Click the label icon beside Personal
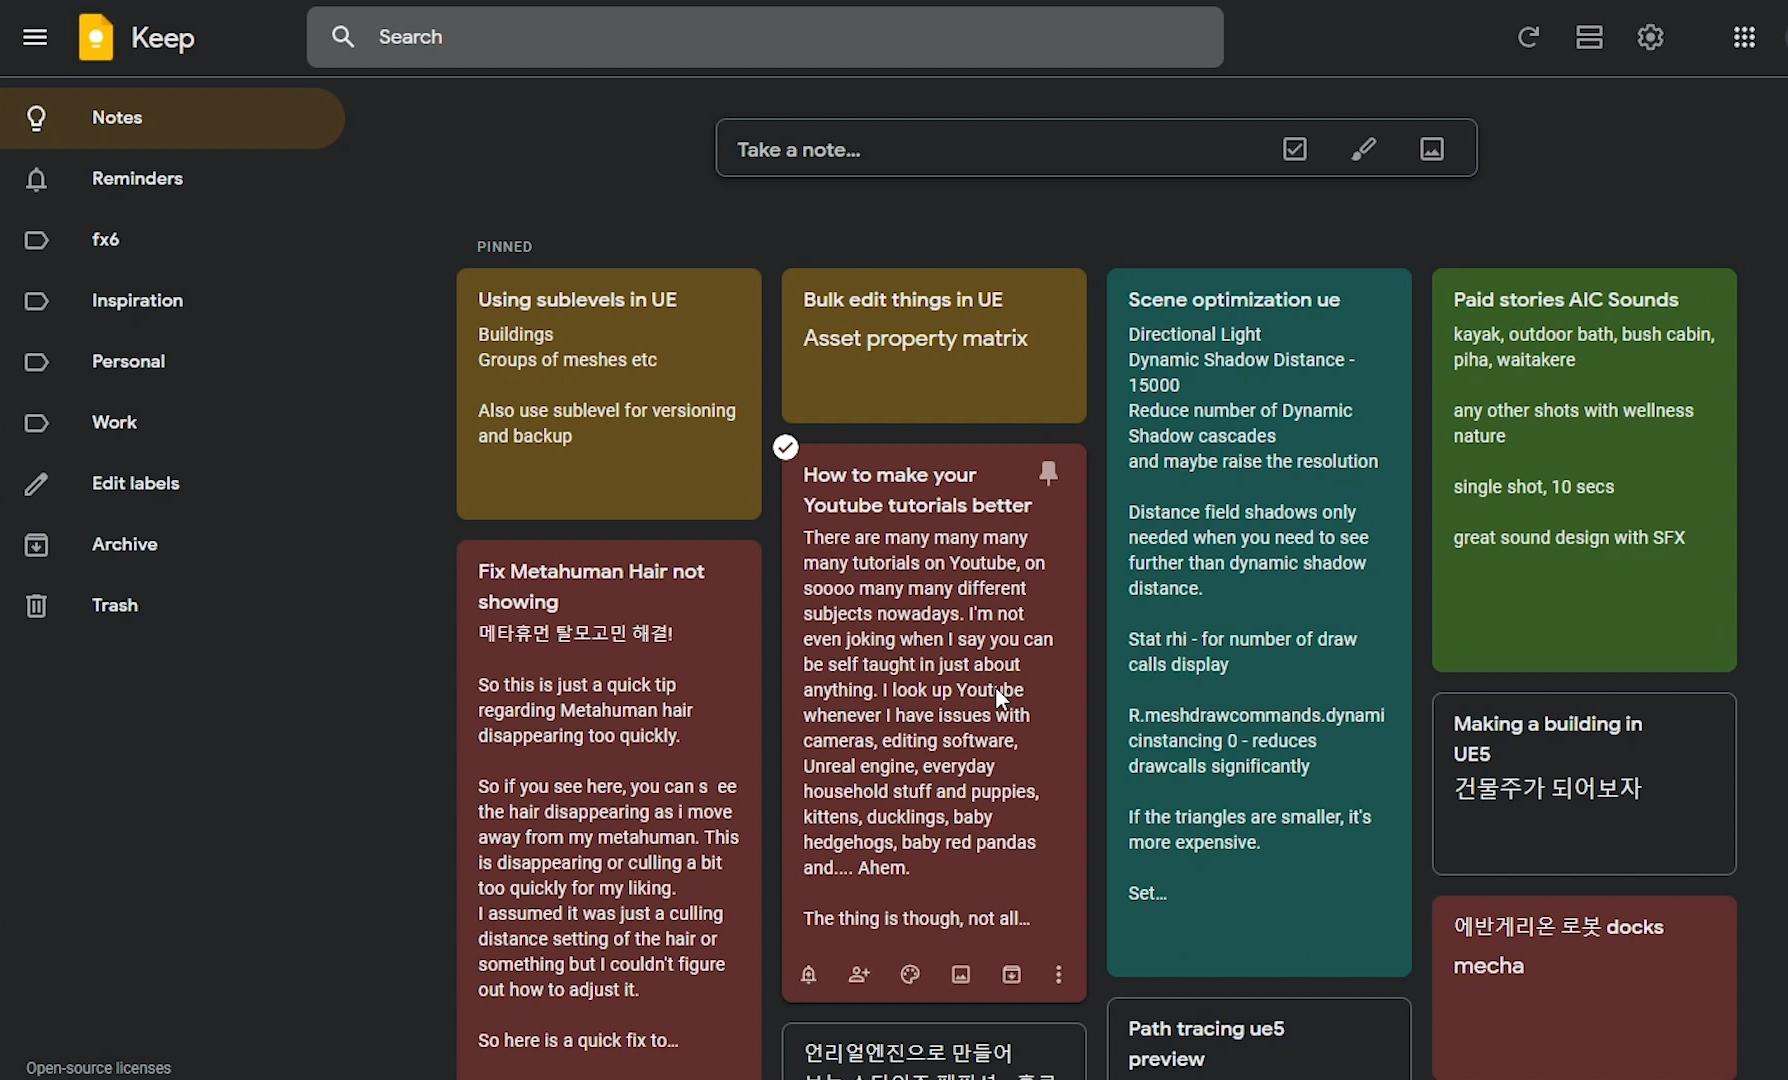The height and width of the screenshot is (1080, 1788). pyautogui.click(x=36, y=362)
